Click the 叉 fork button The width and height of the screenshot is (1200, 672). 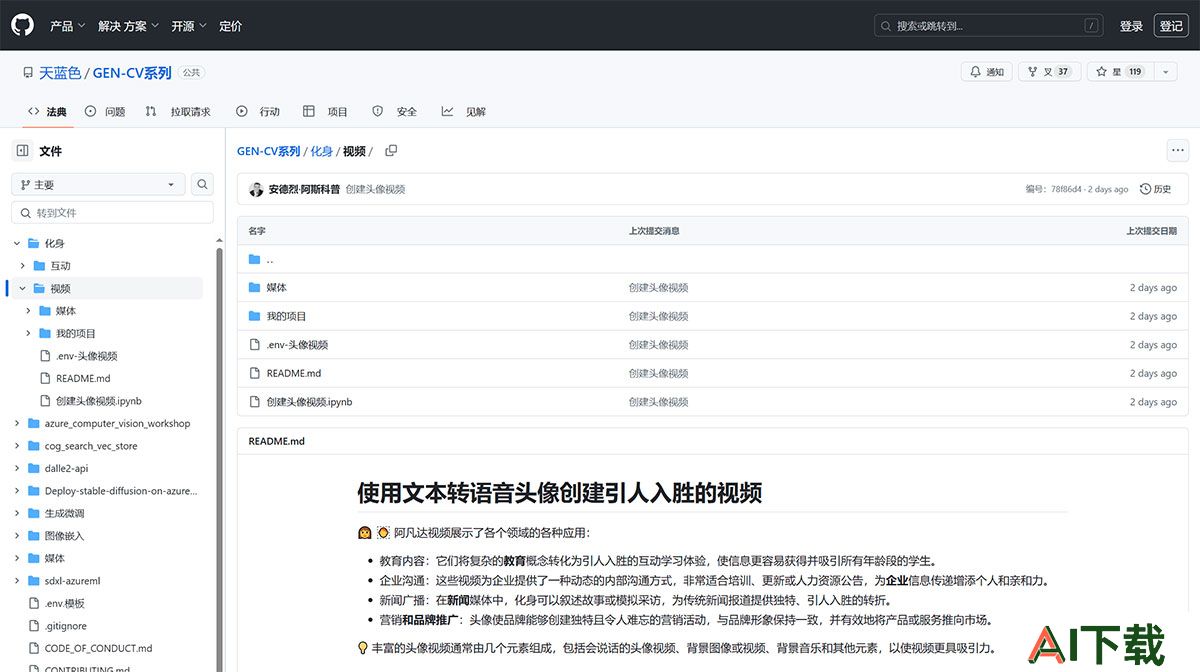click(x=1050, y=72)
